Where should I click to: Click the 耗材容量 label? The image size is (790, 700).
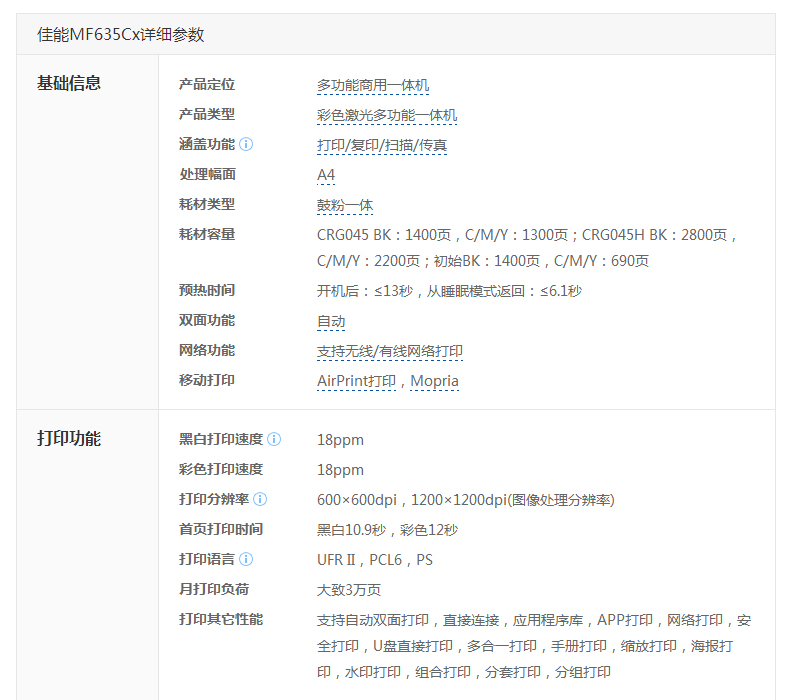point(207,234)
